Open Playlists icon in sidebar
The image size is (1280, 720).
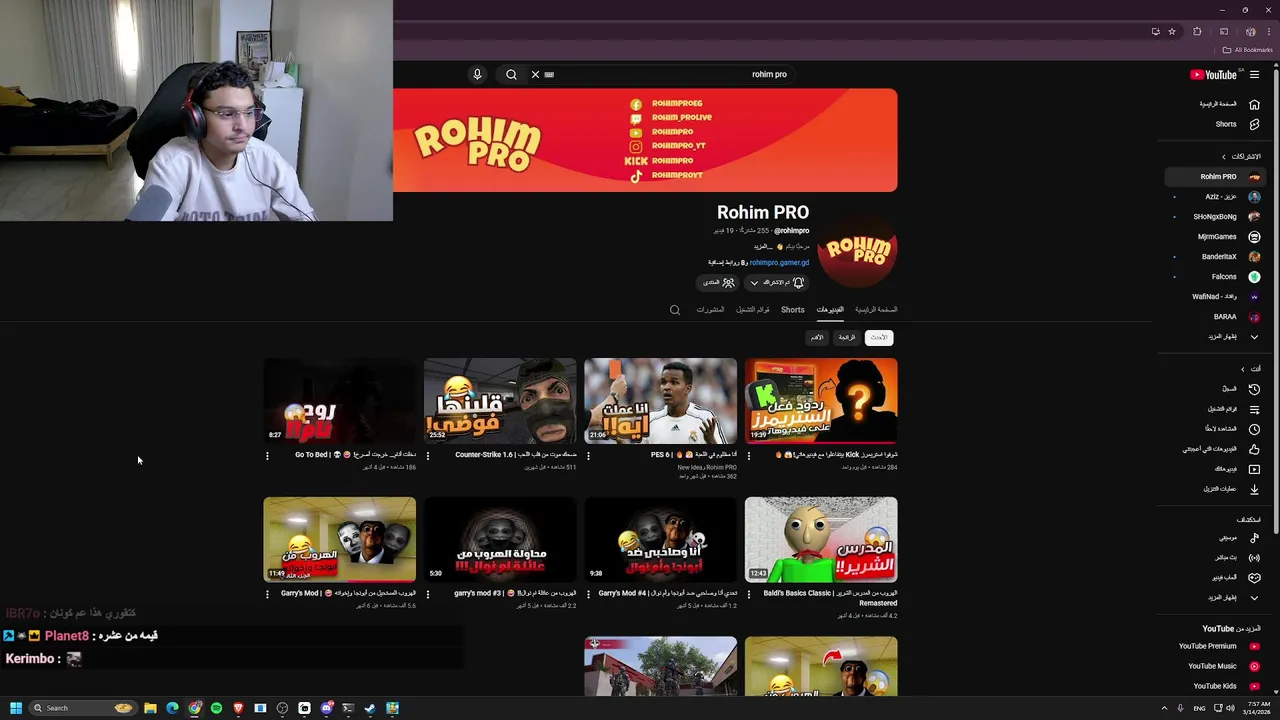(x=1254, y=409)
